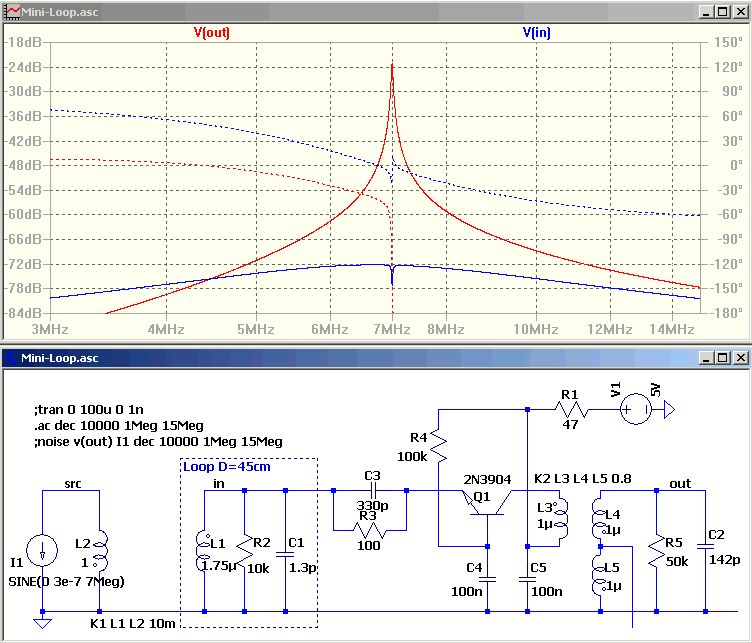Maximize the waveform plot window
Image resolution: width=752 pixels, height=643 pixels.
(x=723, y=12)
